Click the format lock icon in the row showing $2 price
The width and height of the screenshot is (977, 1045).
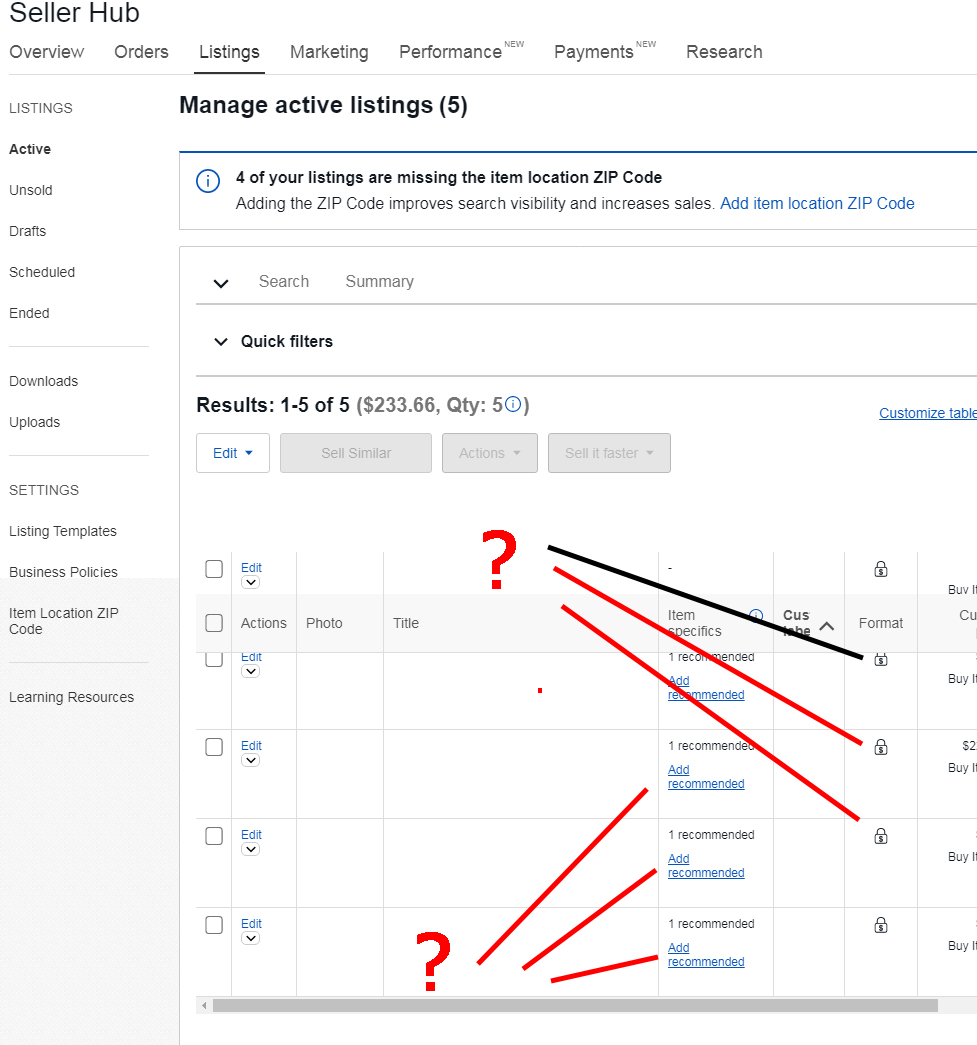[x=880, y=747]
